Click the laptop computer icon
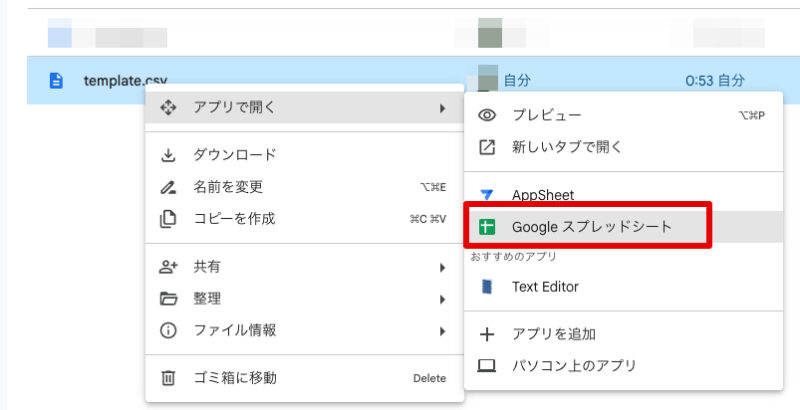The height and width of the screenshot is (410, 800). tap(487, 366)
